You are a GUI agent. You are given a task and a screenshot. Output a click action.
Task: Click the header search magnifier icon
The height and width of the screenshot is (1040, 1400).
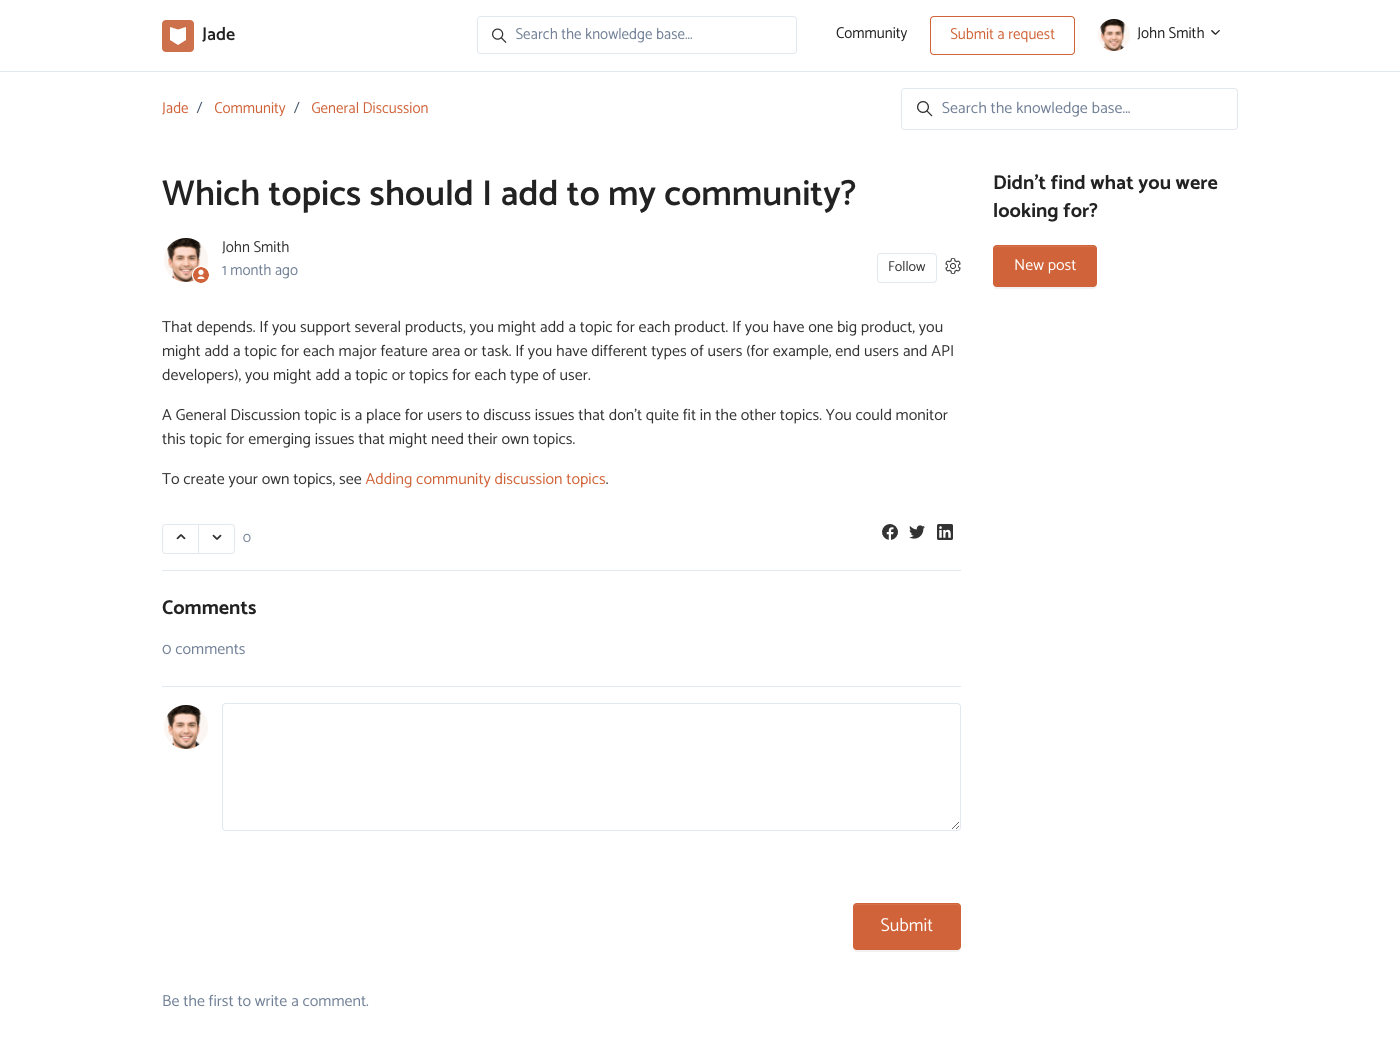[x=499, y=36]
